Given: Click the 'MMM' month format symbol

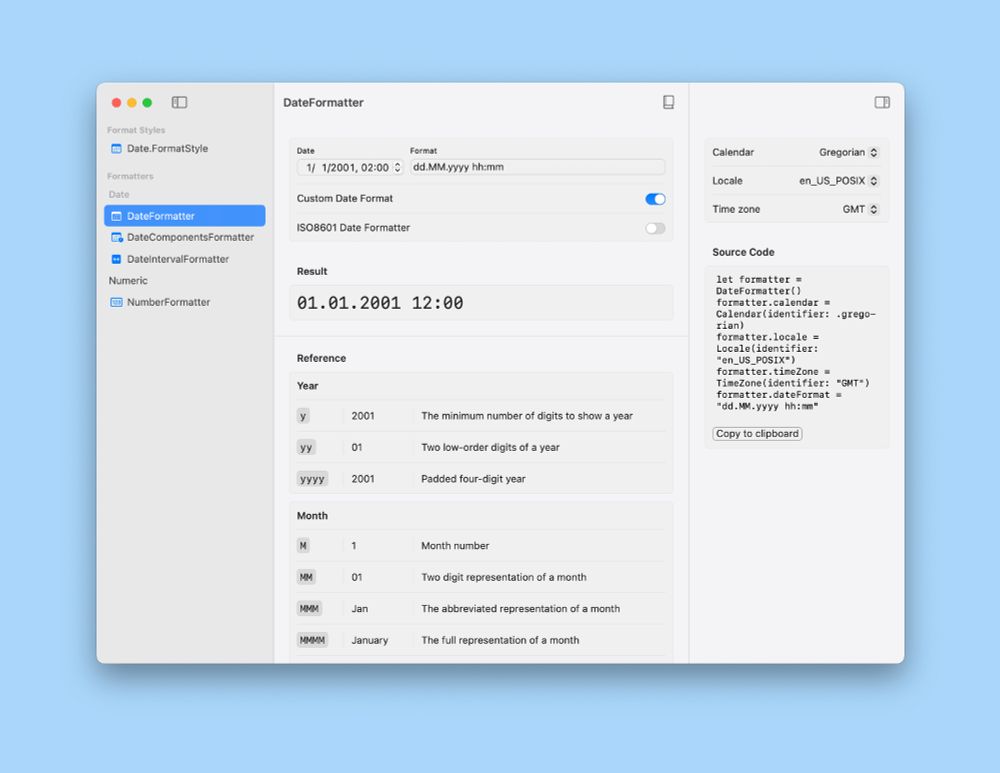Looking at the screenshot, I should click(309, 609).
